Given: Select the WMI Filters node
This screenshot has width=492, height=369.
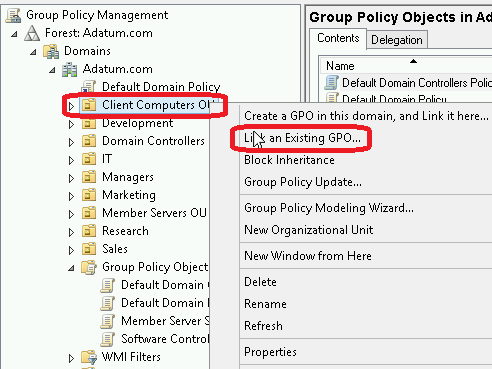Looking at the screenshot, I should (131, 357).
